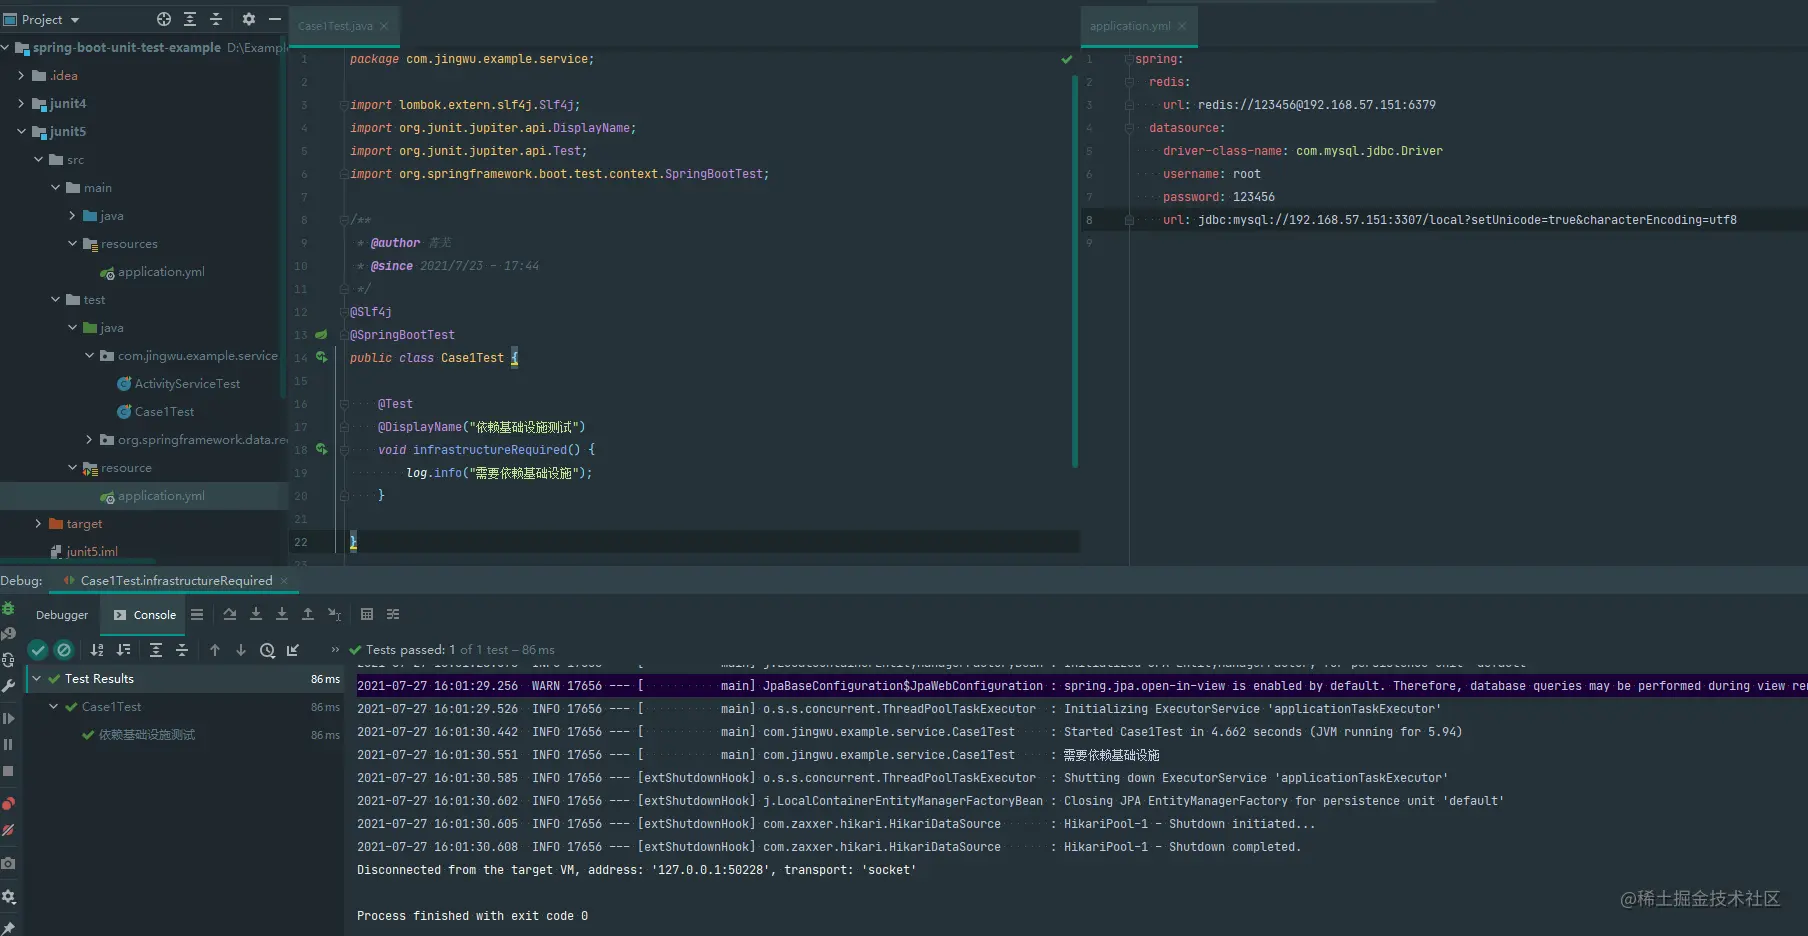Toggle Mute Breakpoints icon
The width and height of the screenshot is (1808, 936).
tap(8, 830)
